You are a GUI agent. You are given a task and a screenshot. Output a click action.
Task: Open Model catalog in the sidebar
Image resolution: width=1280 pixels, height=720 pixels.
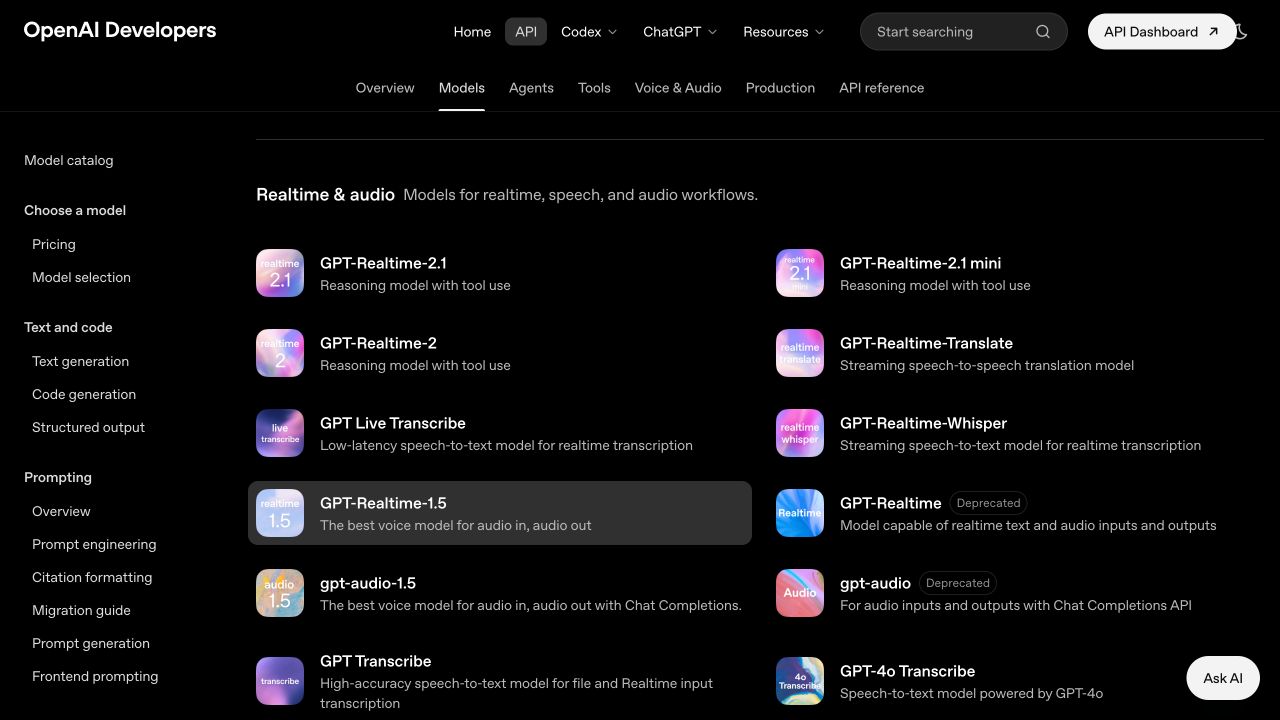69,160
